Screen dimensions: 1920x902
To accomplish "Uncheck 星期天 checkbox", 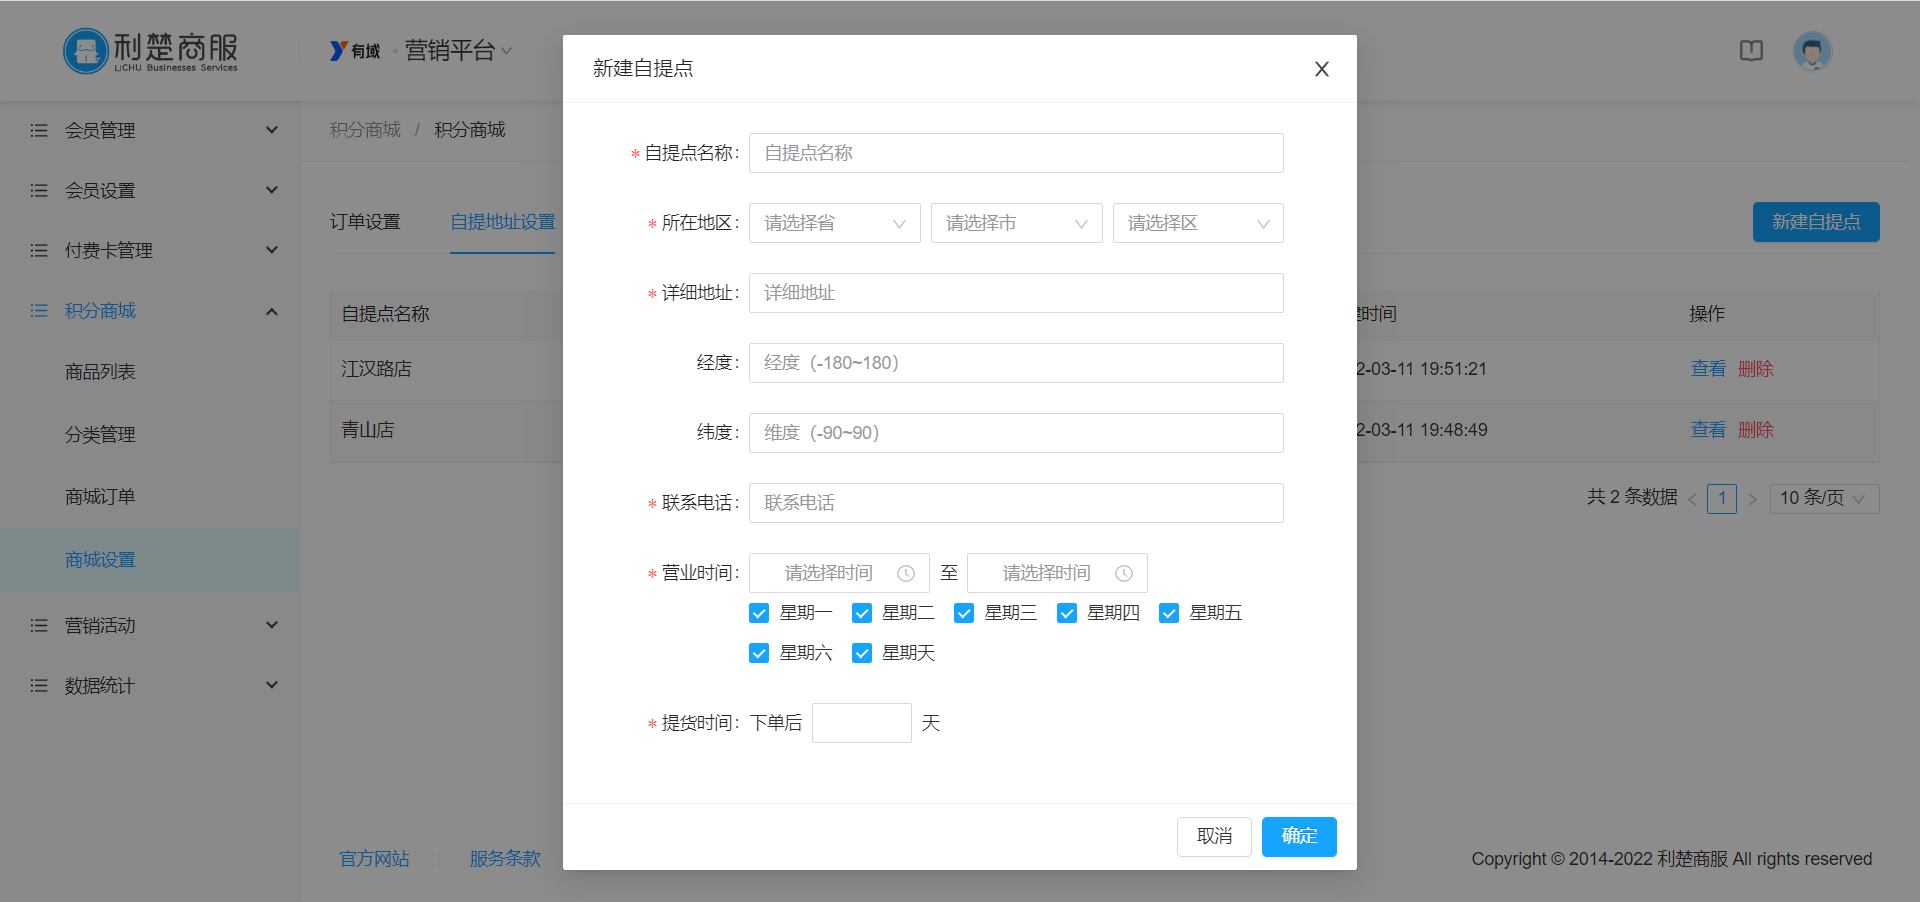I will pyautogui.click(x=862, y=653).
